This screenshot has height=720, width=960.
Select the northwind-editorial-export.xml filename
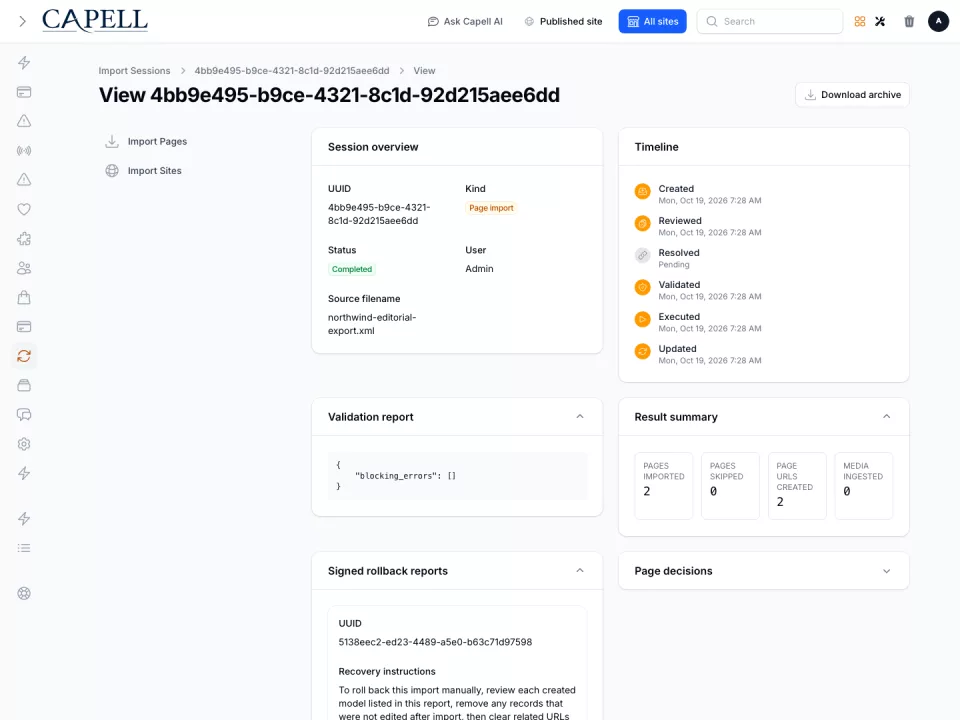372,324
